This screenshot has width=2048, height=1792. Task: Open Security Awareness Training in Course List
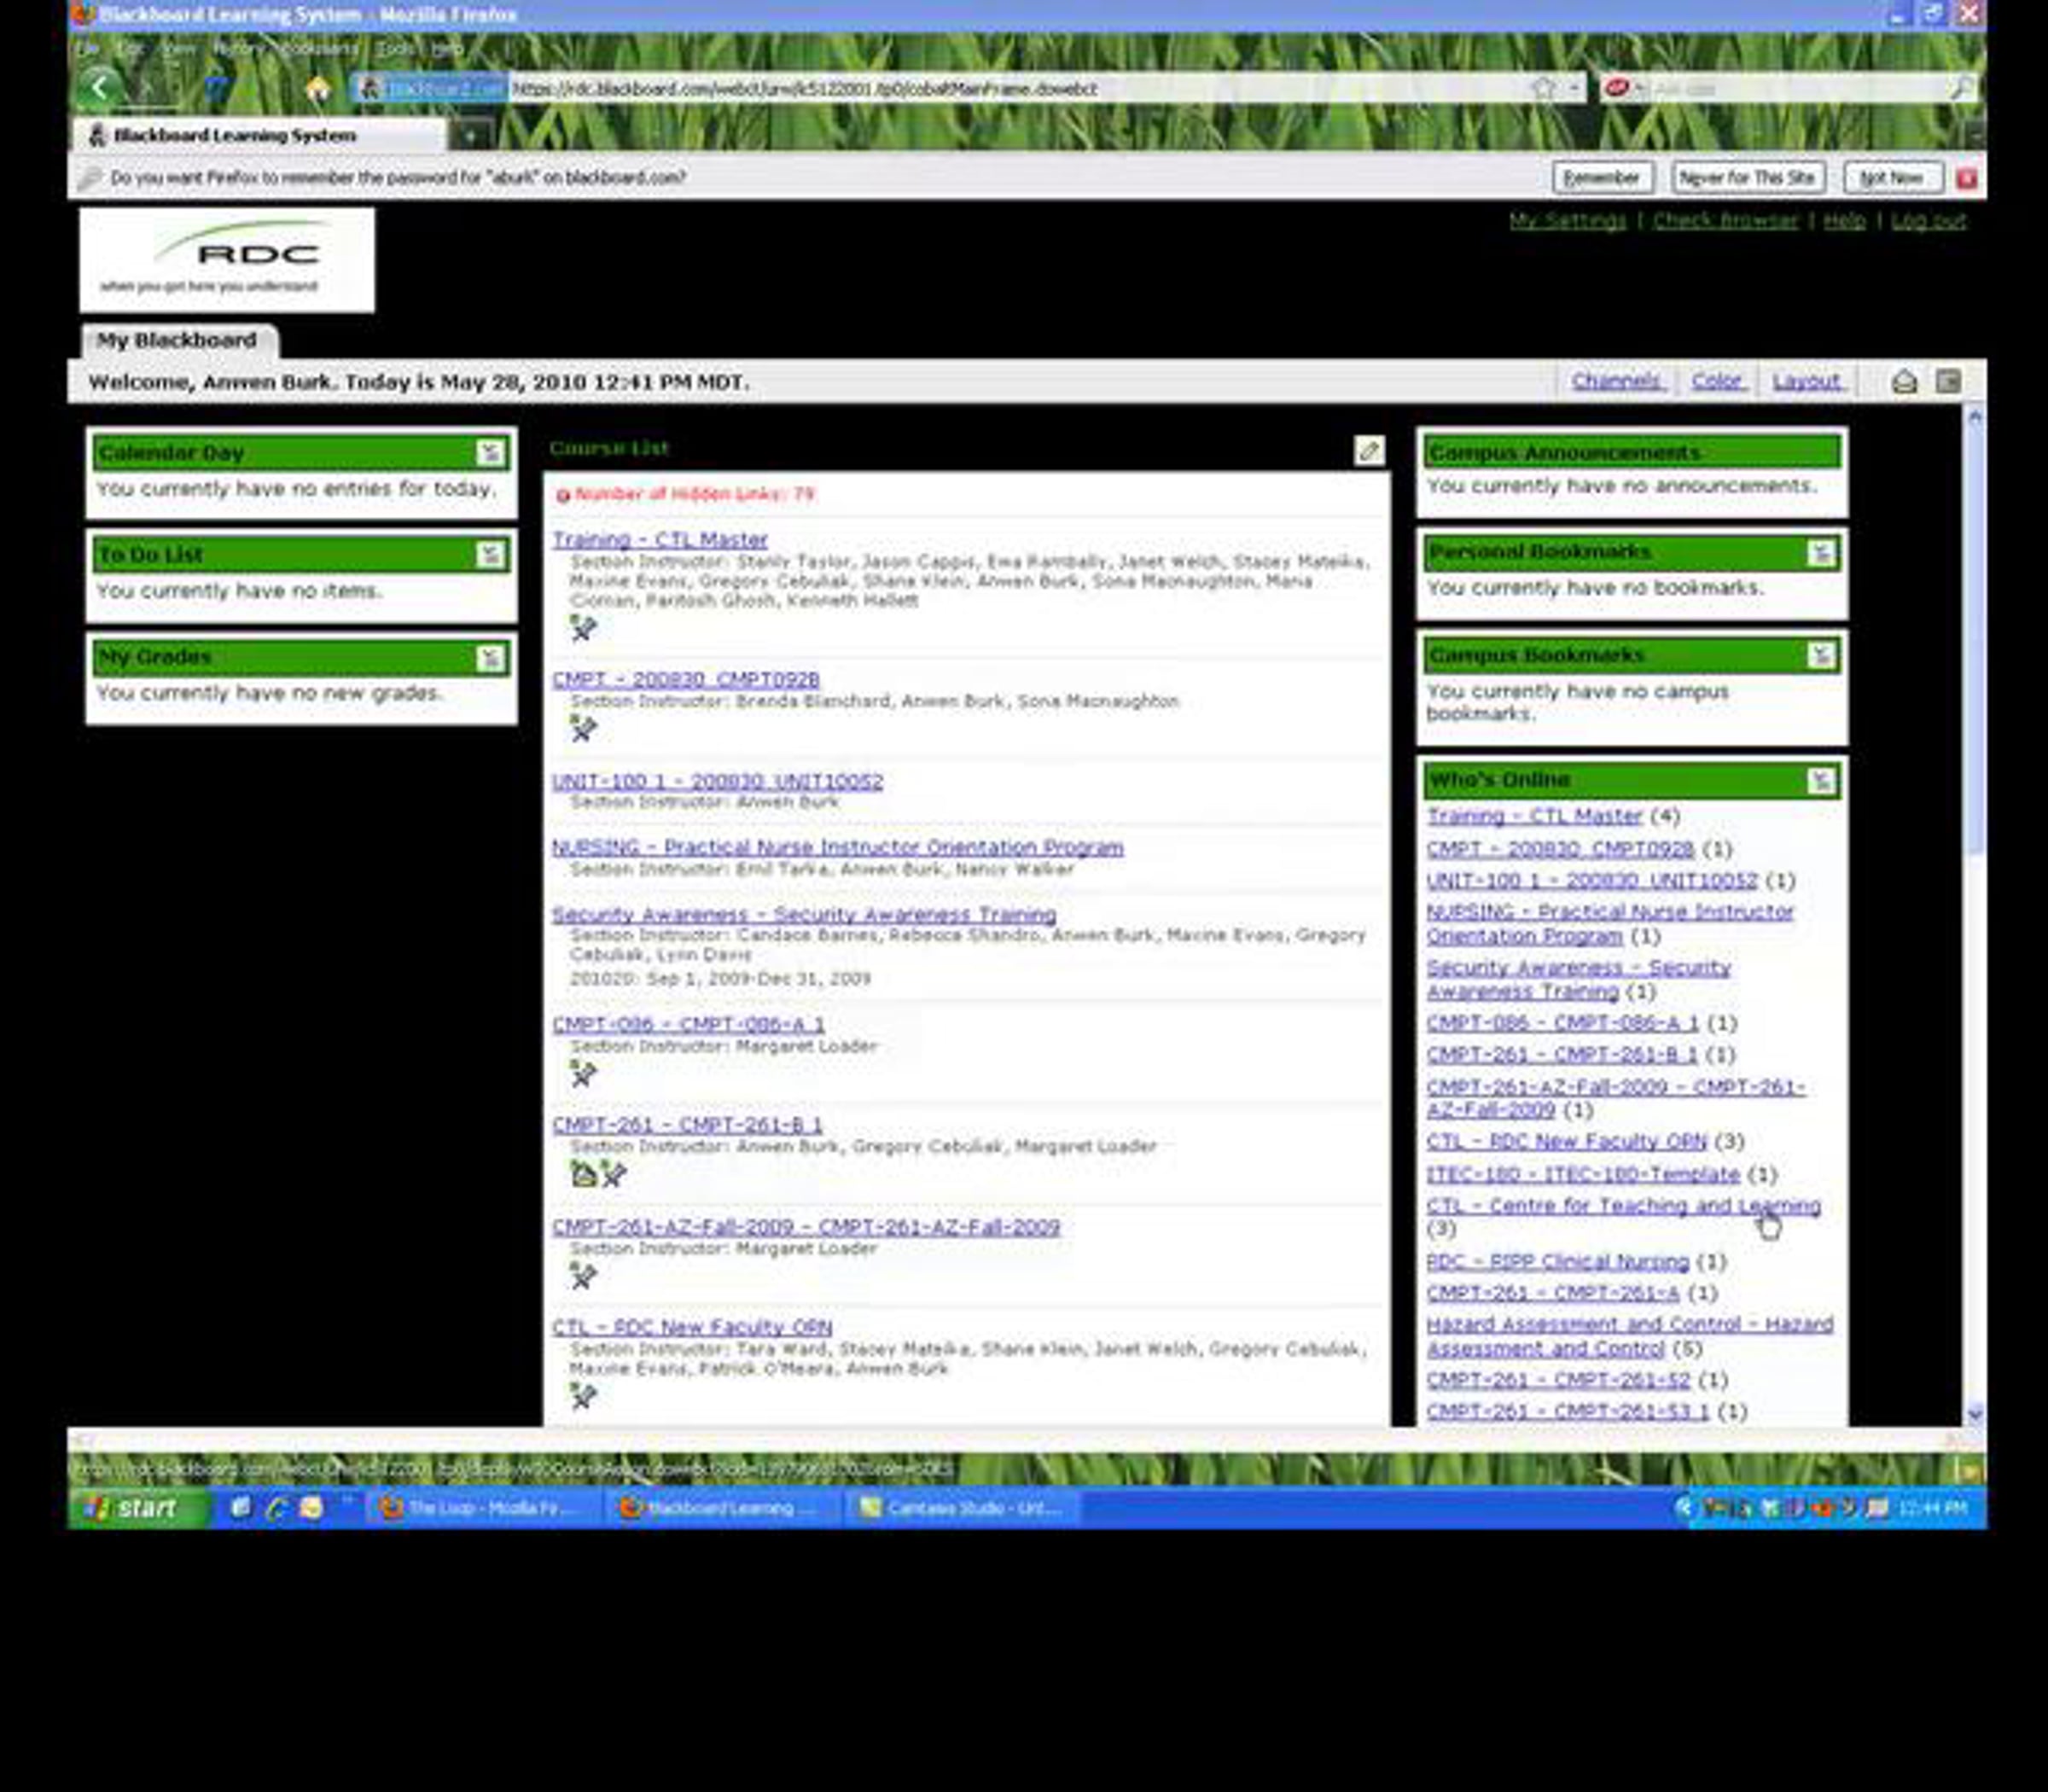804,915
